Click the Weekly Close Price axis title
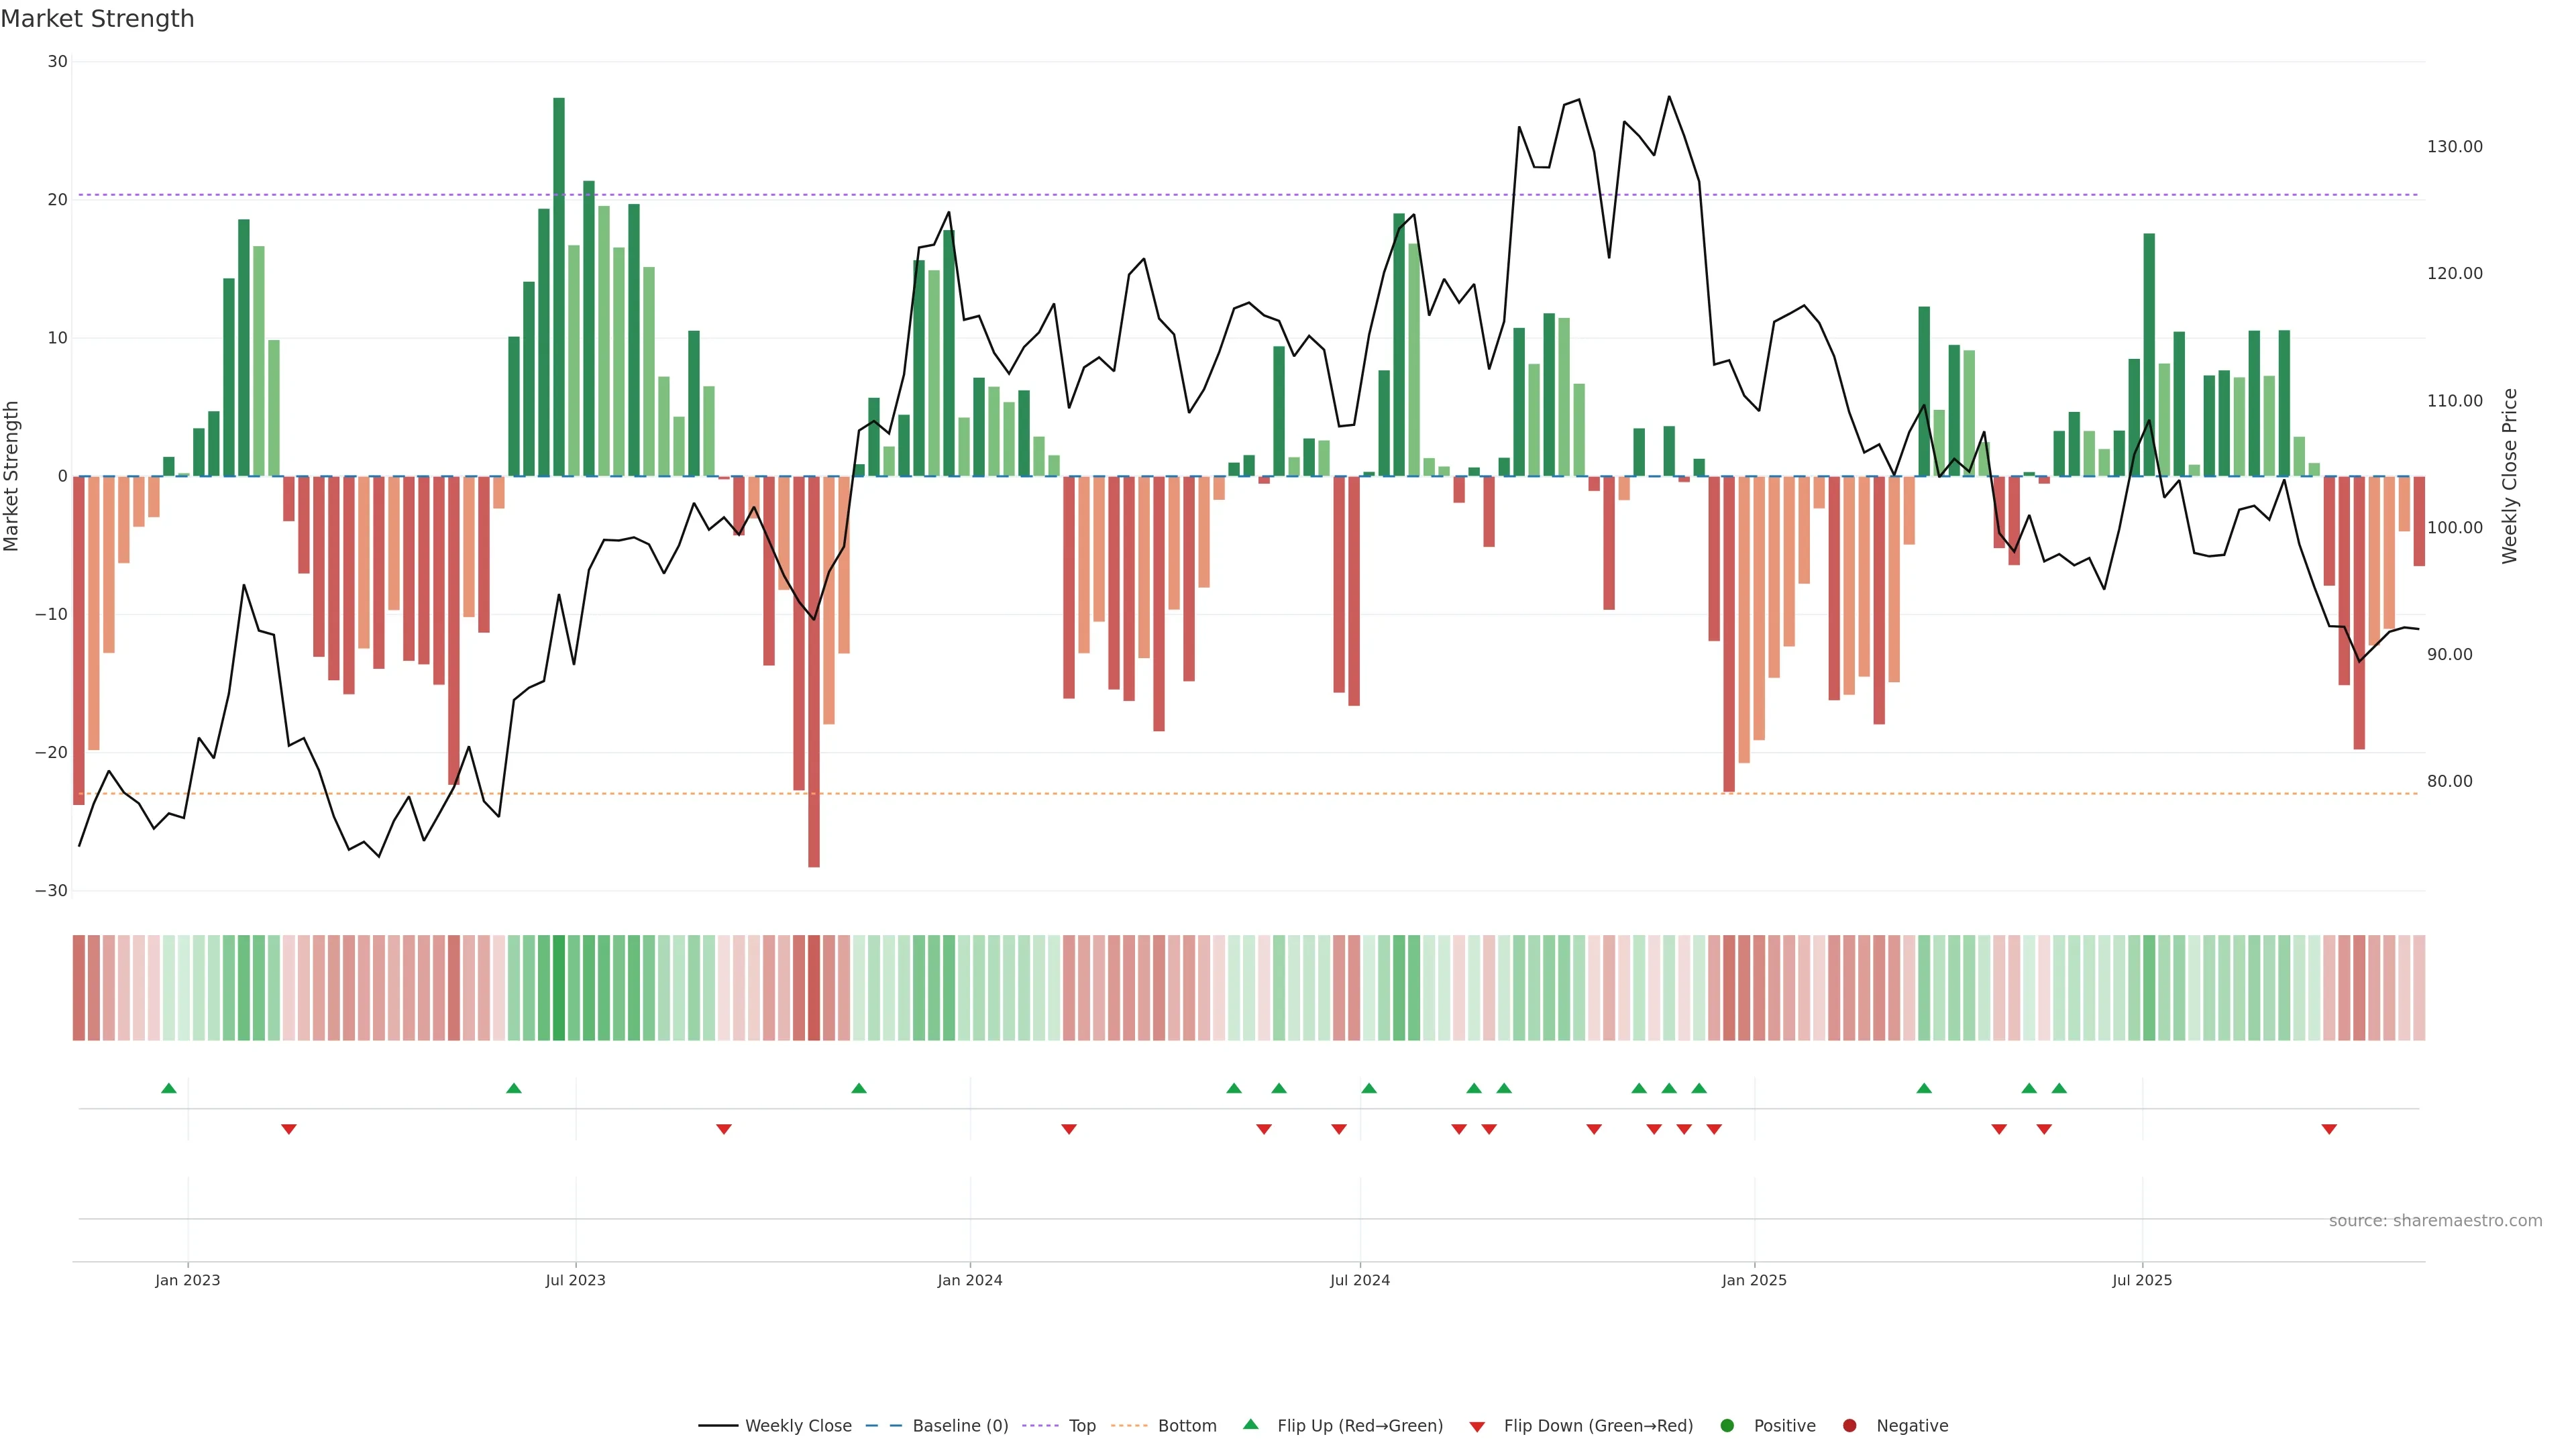The height and width of the screenshot is (1449, 2576). pyautogui.click(x=2509, y=476)
